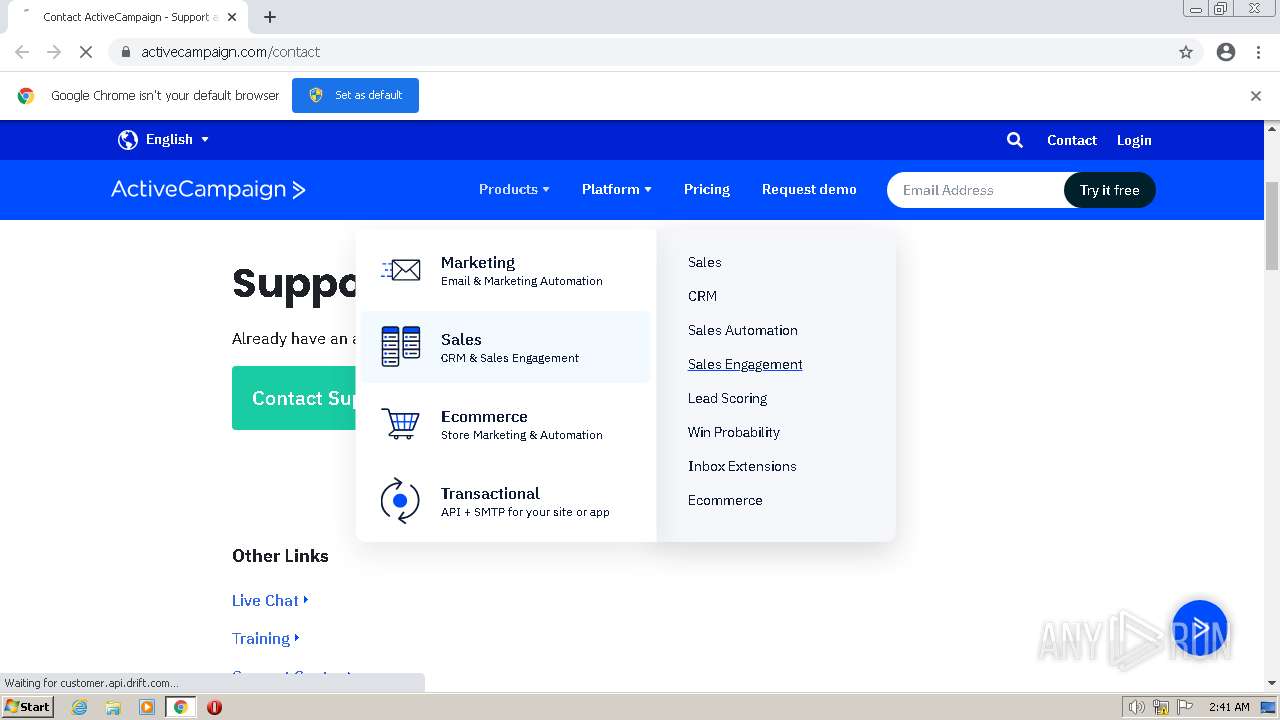Click the forward navigation arrow
The image size is (1280, 720).
pyautogui.click(x=54, y=52)
